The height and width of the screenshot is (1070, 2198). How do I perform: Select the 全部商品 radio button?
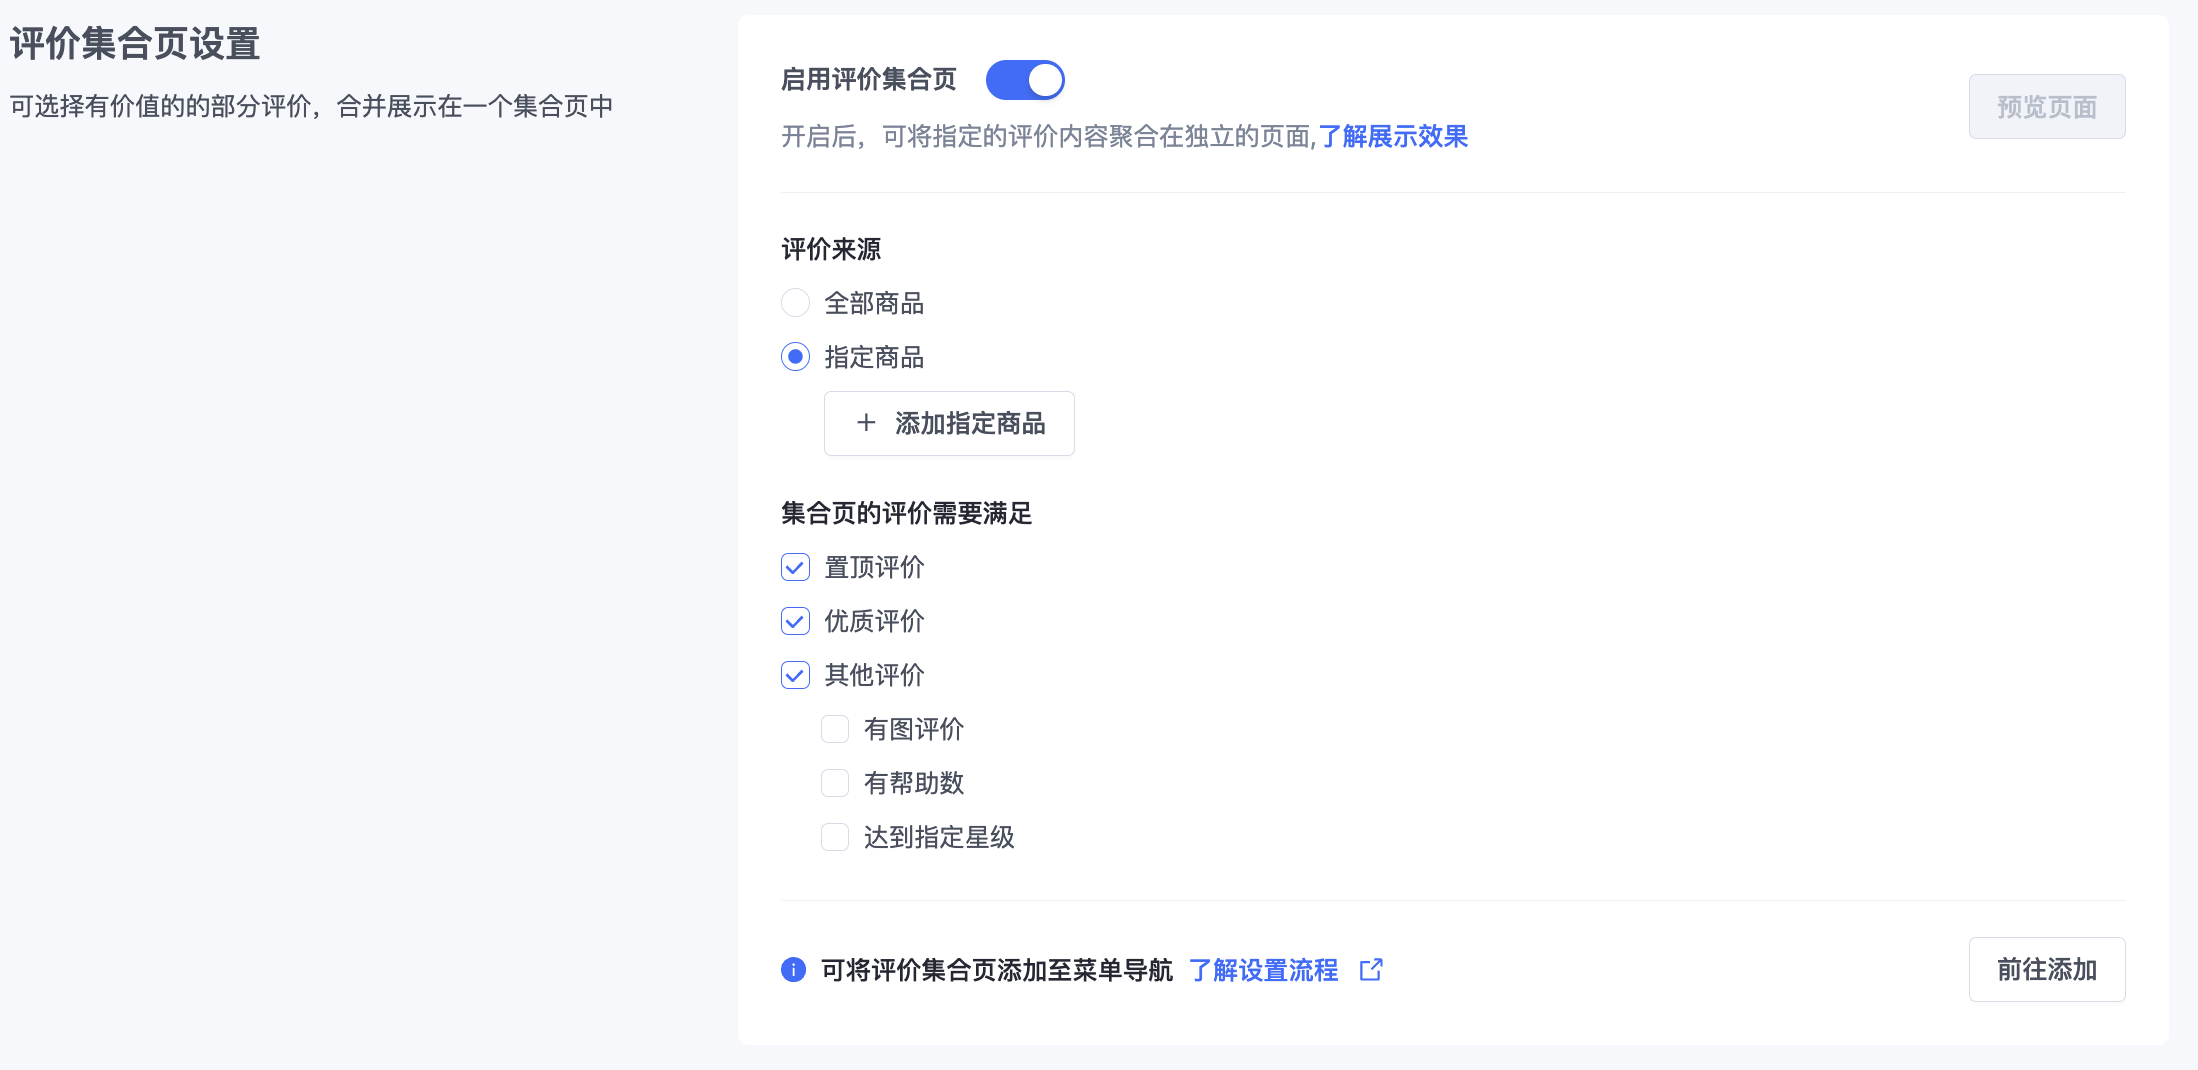(x=795, y=303)
